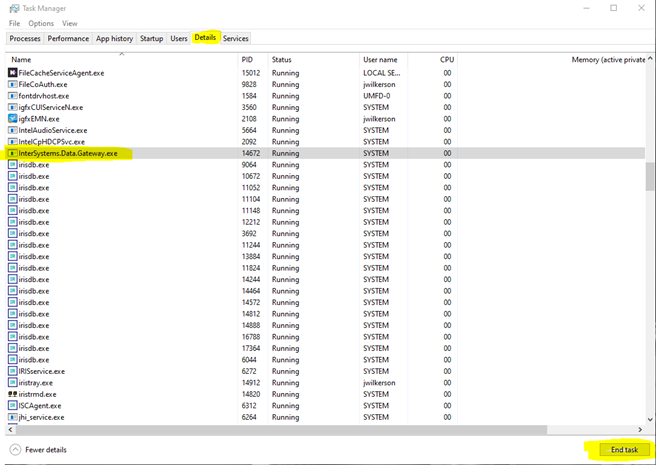Open the File menu
The height and width of the screenshot is (465, 656).
point(13,23)
